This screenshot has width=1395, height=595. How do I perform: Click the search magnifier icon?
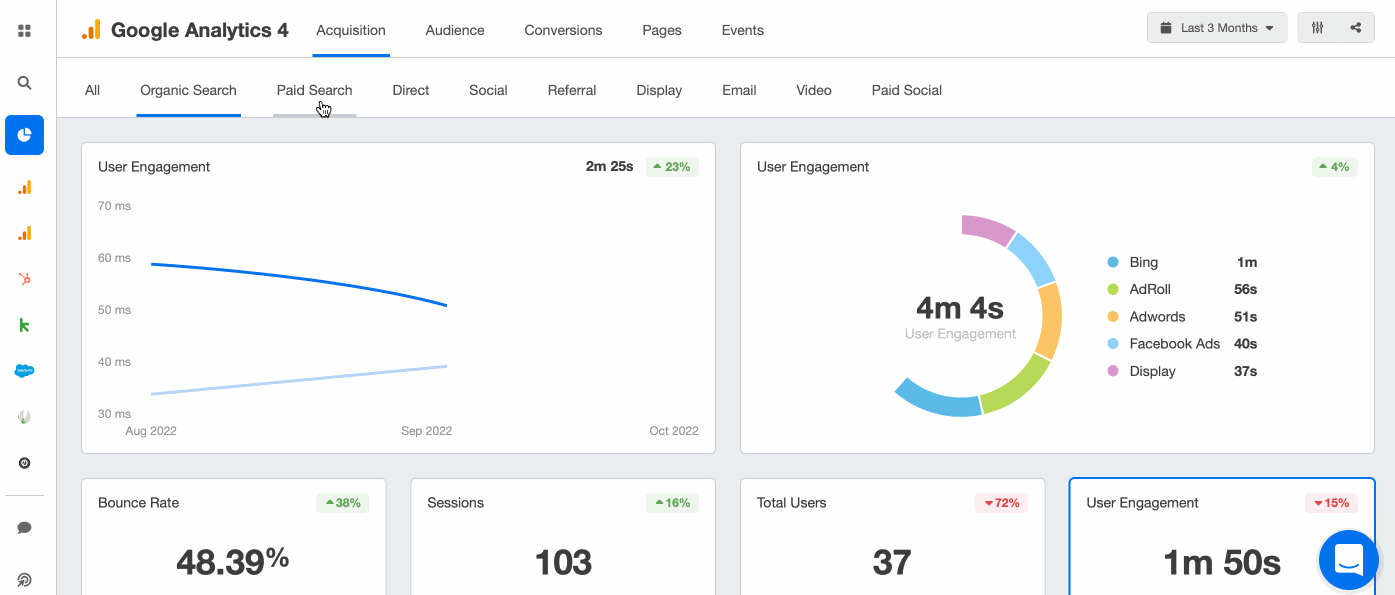coord(25,83)
